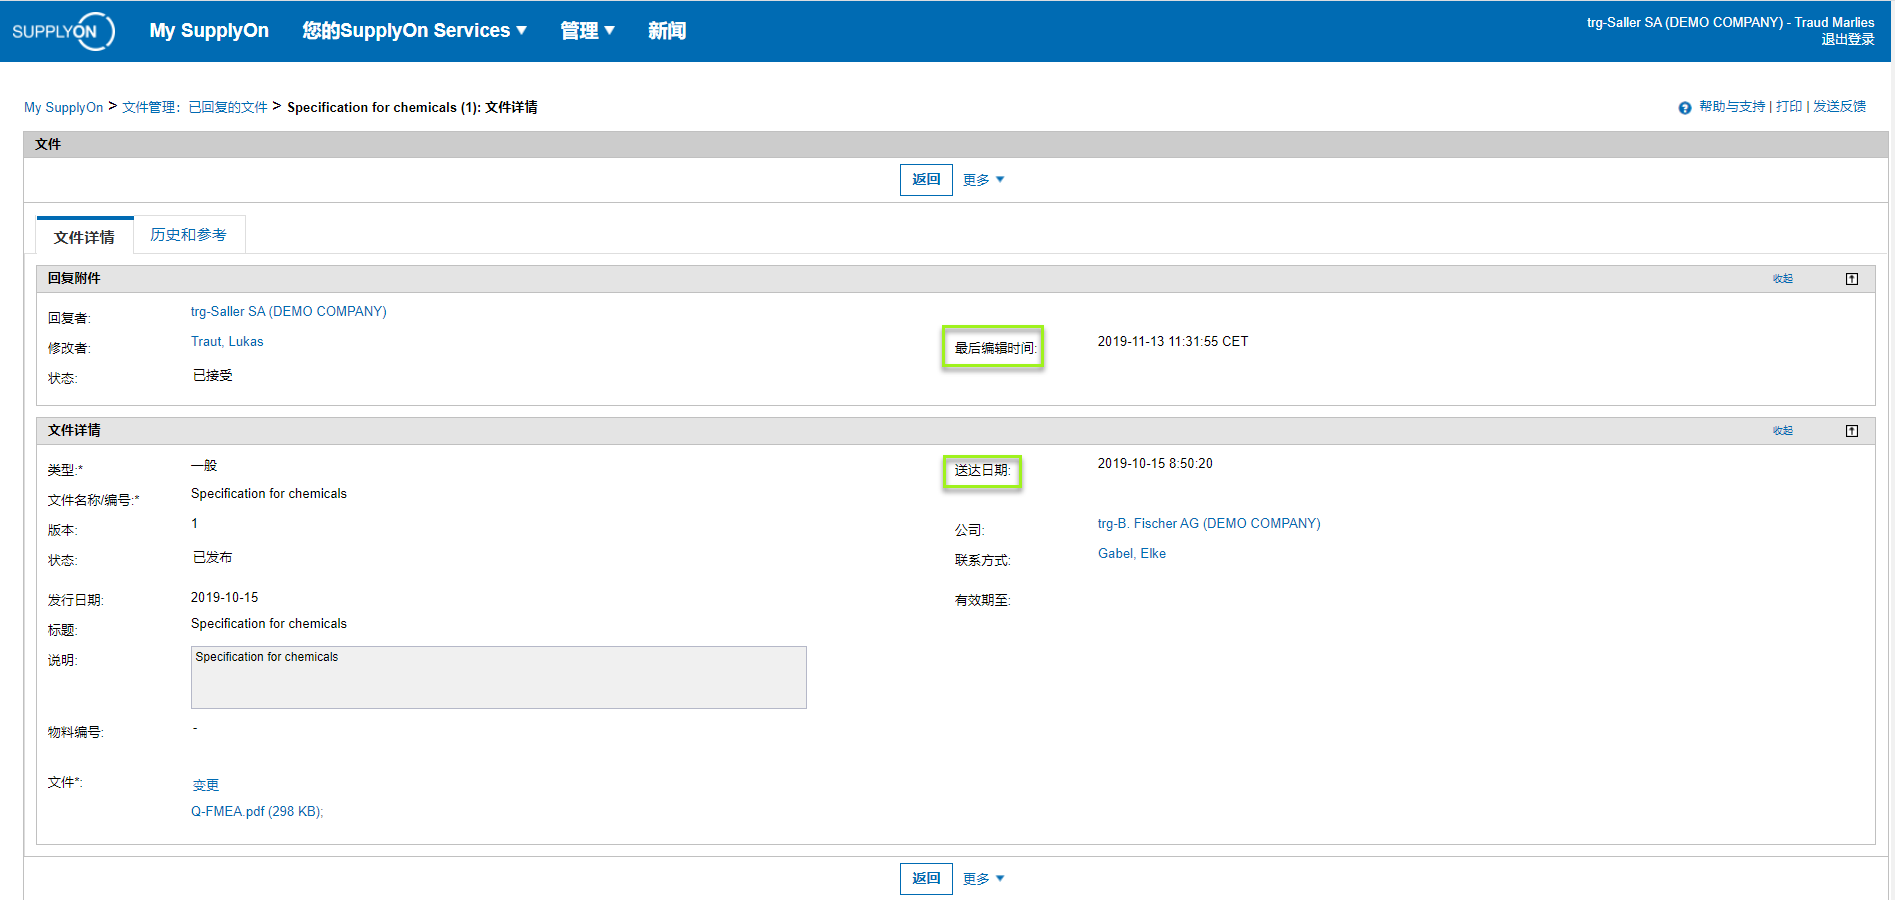The height and width of the screenshot is (900, 1895).
Task: Switch to 历史和参考 tab
Action: pos(189,235)
